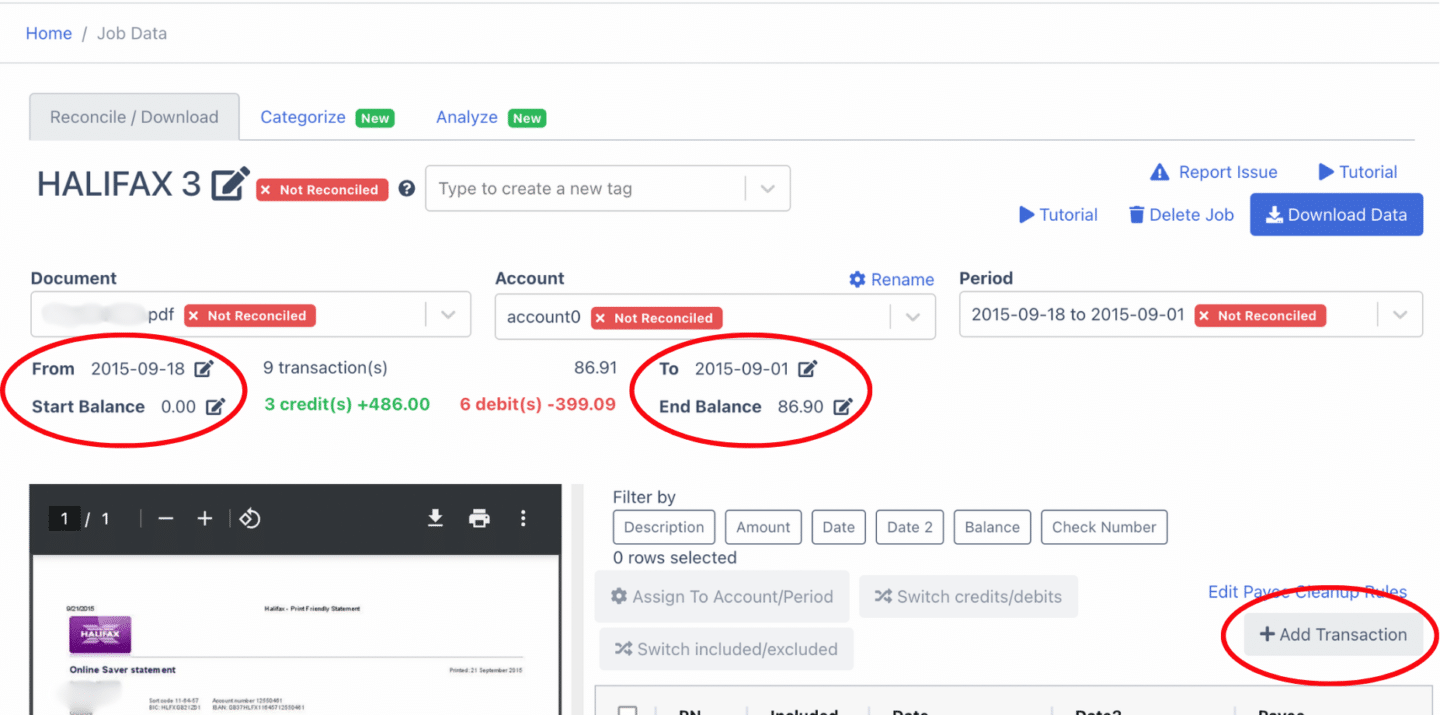Rename the account
The image size is (1440, 715).
pos(891,280)
